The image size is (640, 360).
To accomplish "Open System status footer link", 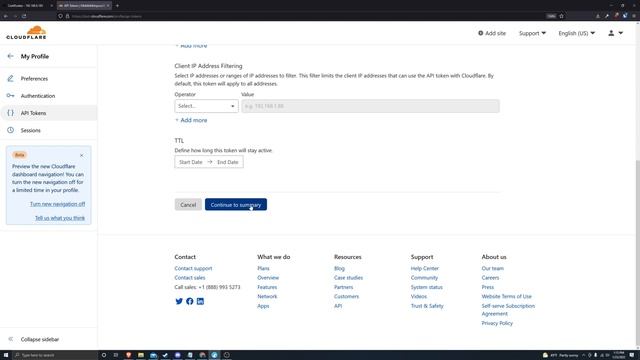I will point(427,287).
